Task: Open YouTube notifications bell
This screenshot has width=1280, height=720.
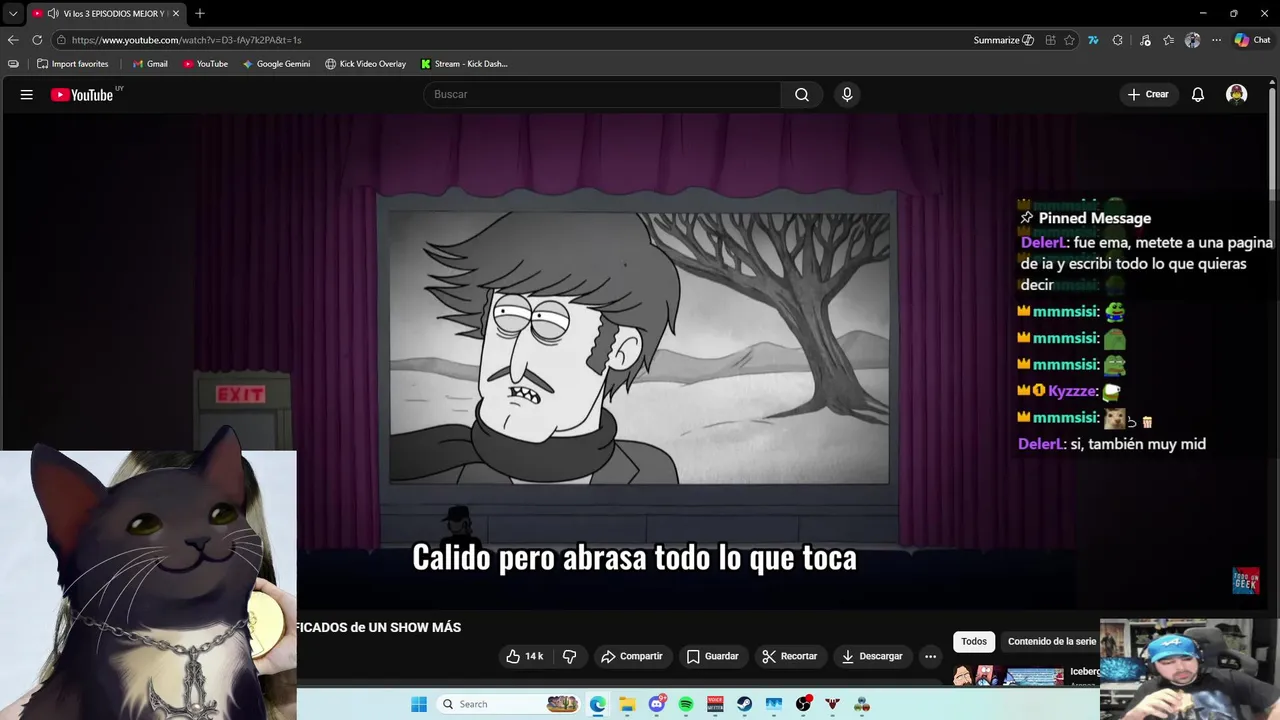Action: (x=1198, y=95)
